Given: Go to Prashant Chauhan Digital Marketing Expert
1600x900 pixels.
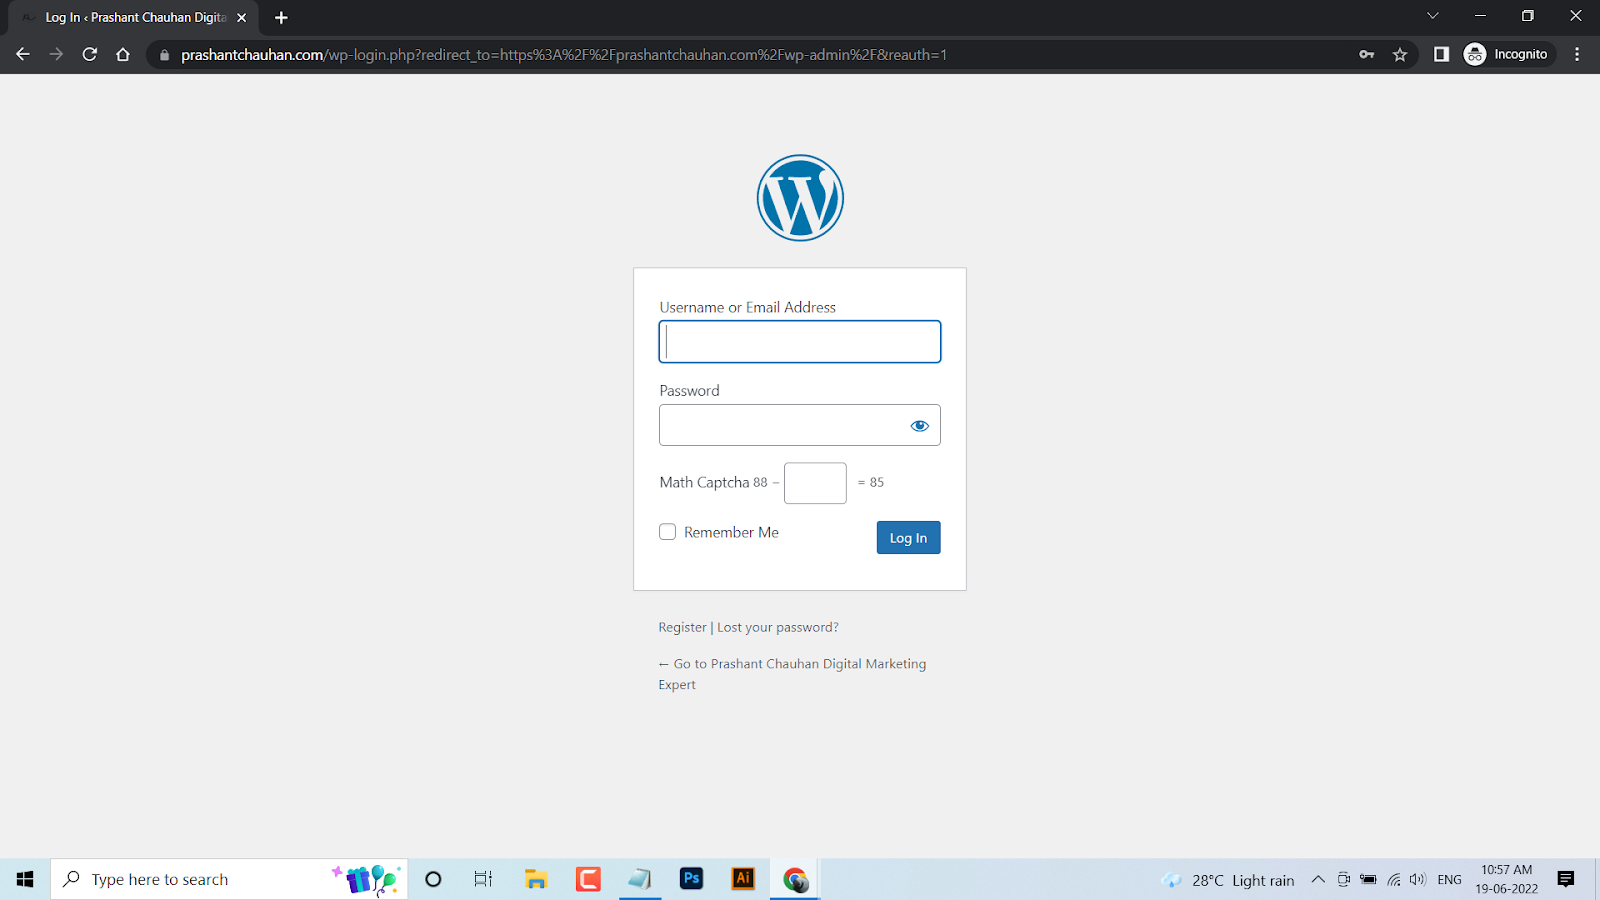Looking at the screenshot, I should point(792,674).
